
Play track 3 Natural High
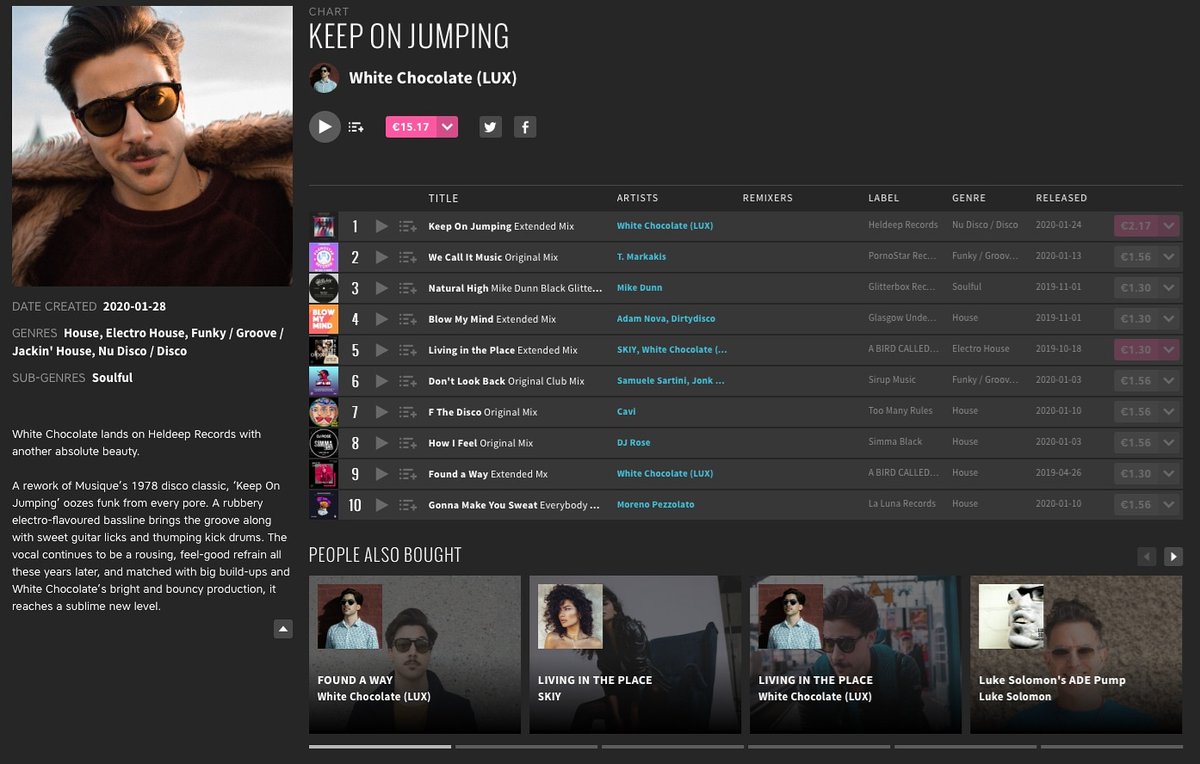[381, 288]
